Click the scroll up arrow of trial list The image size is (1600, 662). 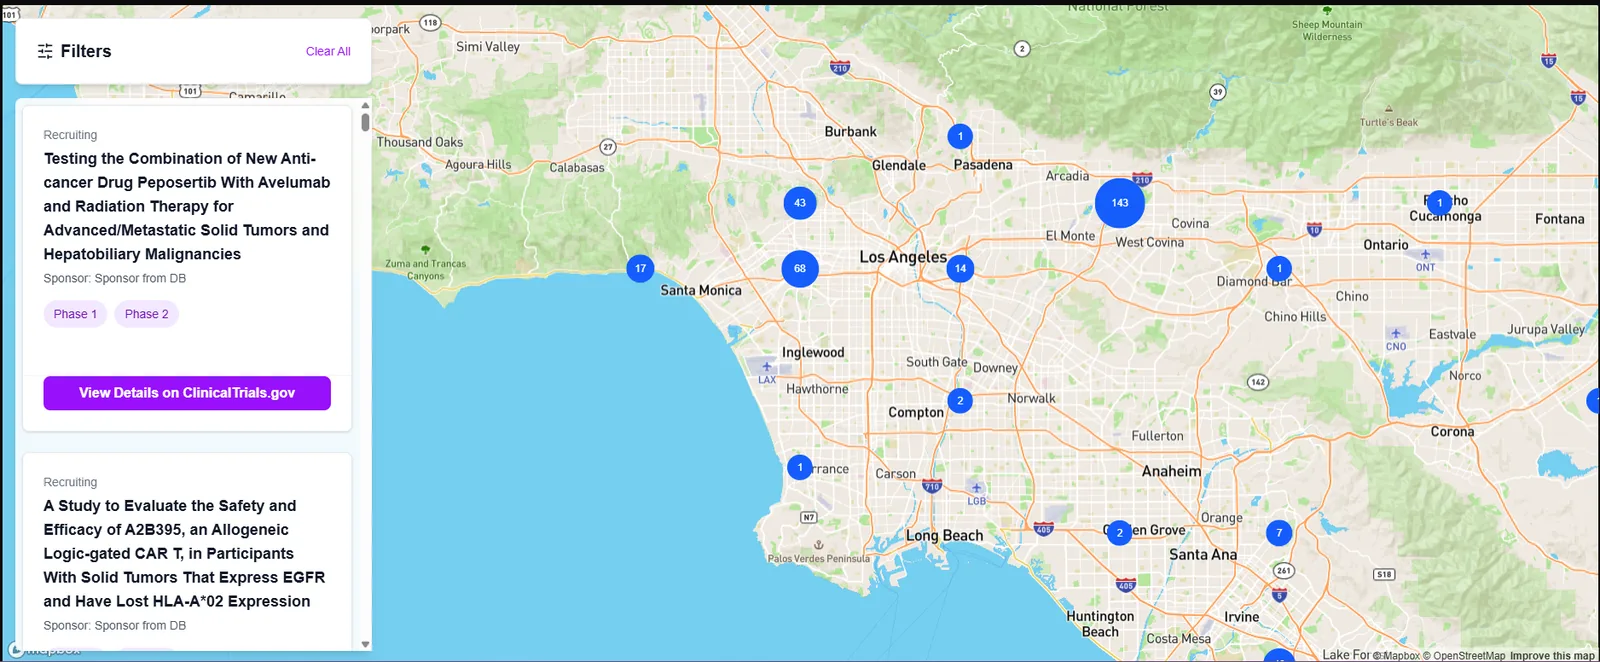[365, 105]
